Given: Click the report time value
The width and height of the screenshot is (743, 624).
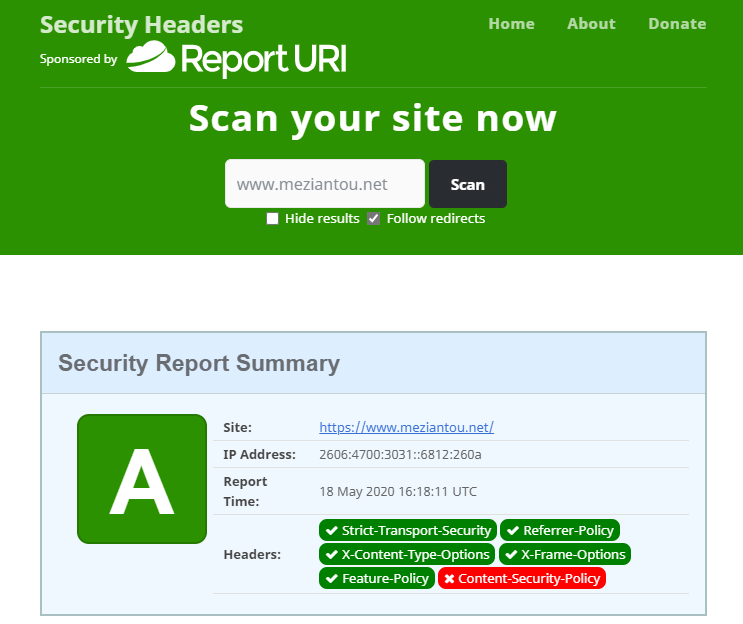Looking at the screenshot, I should [398, 491].
